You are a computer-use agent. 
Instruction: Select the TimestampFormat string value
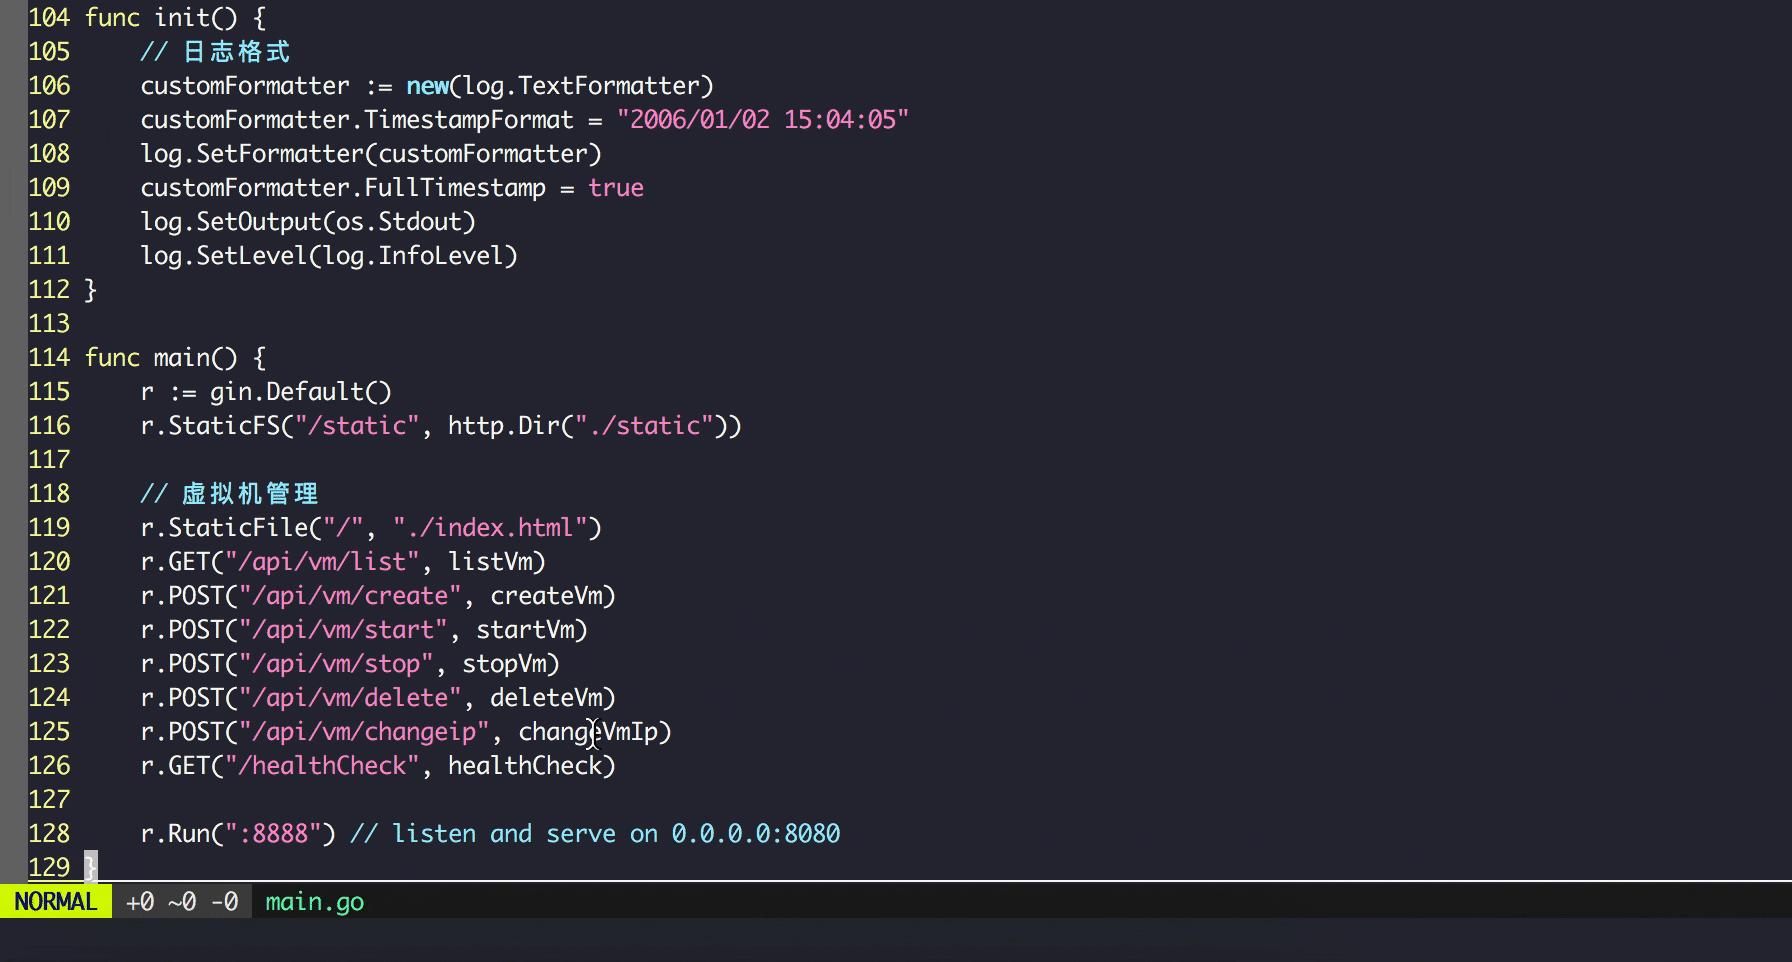pyautogui.click(x=762, y=119)
